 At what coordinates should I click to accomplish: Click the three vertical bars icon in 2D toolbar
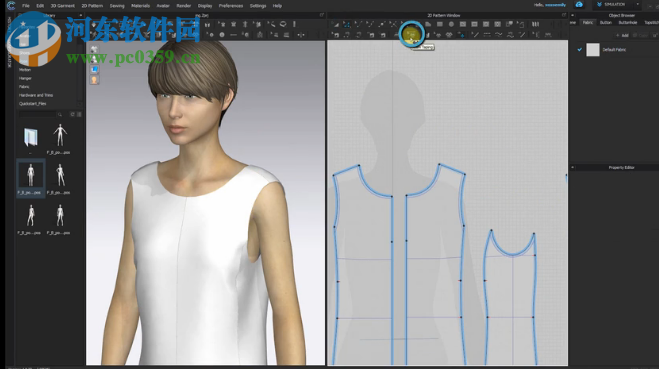click(535, 24)
